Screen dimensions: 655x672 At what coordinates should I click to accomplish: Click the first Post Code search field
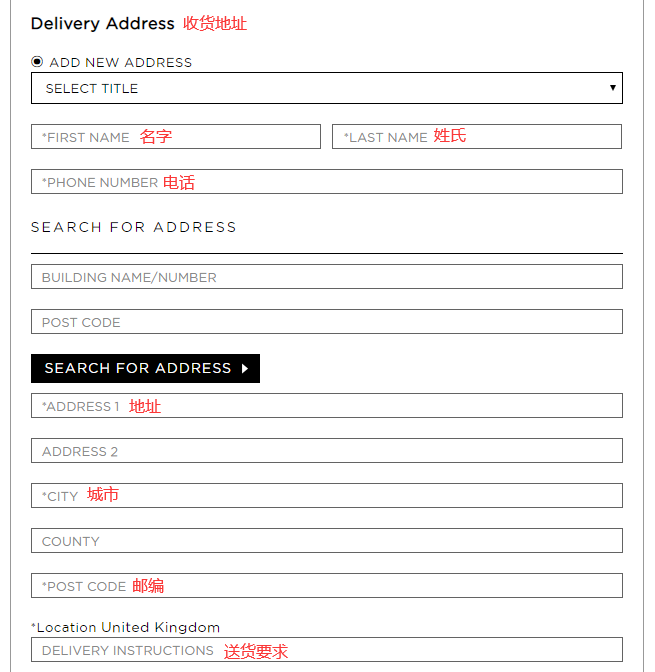(x=326, y=322)
